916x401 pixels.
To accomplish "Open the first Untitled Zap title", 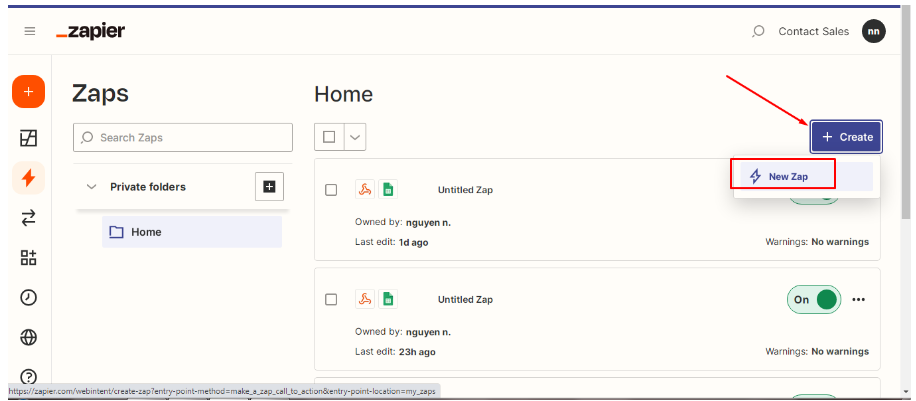I will pos(465,190).
